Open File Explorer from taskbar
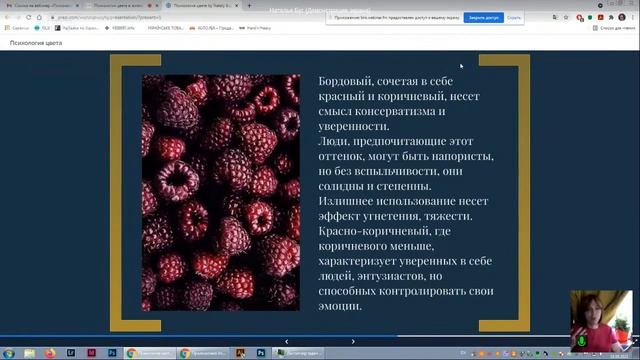 click(x=29, y=353)
